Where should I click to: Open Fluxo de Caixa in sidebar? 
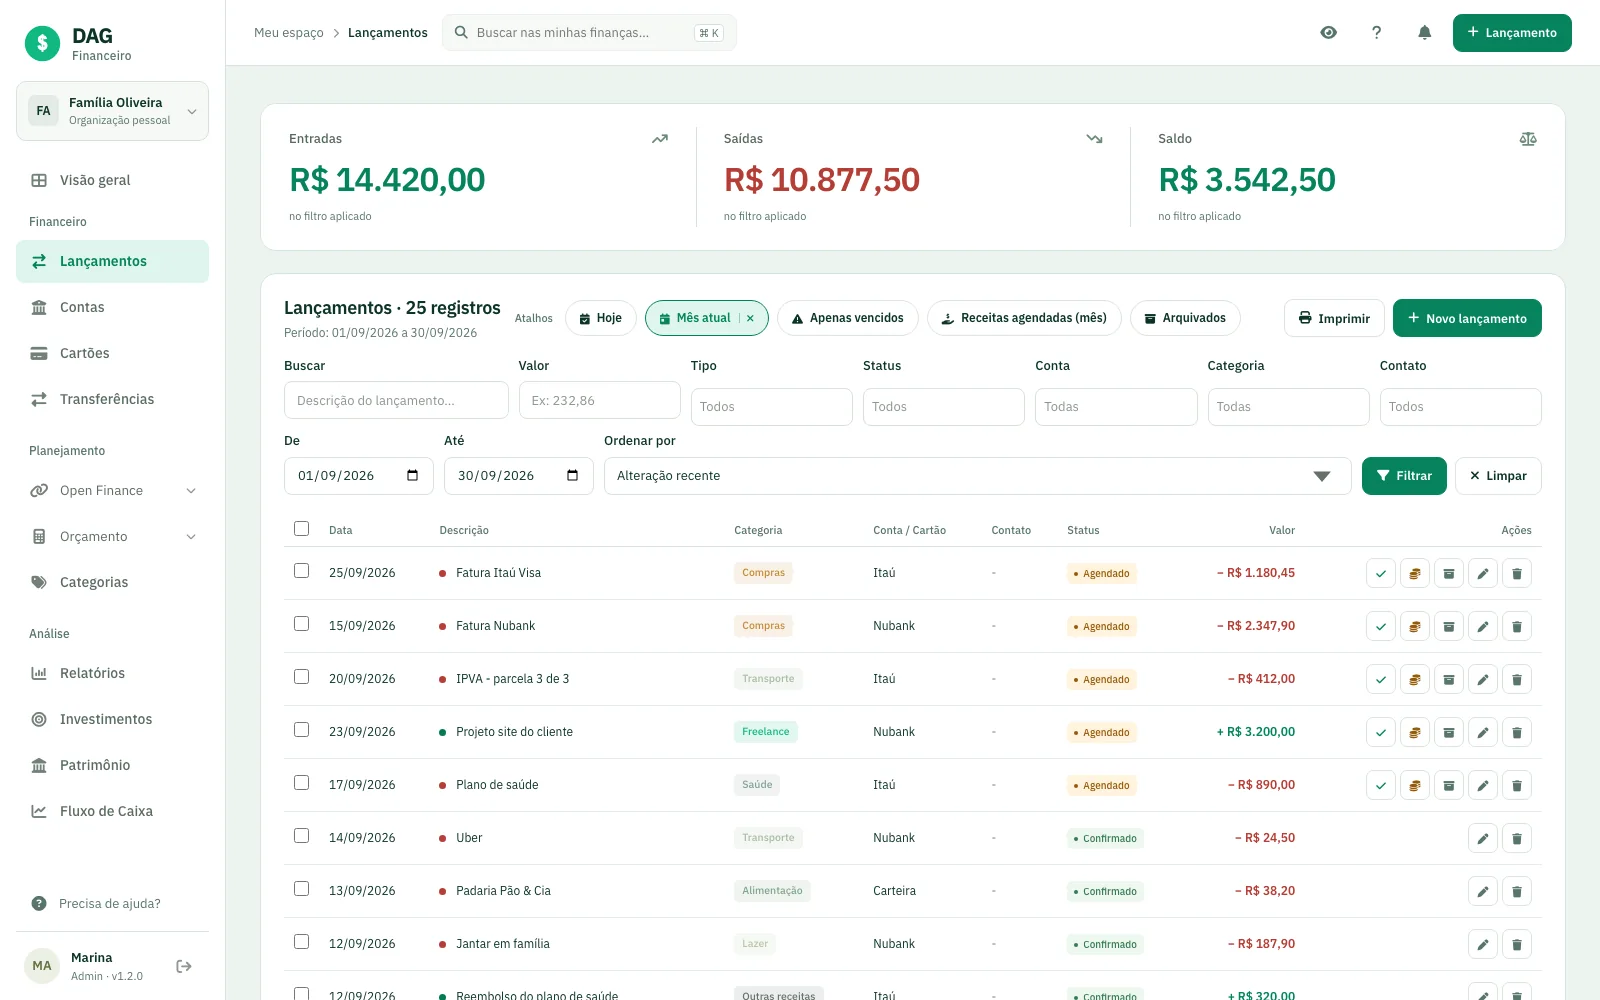(112, 812)
